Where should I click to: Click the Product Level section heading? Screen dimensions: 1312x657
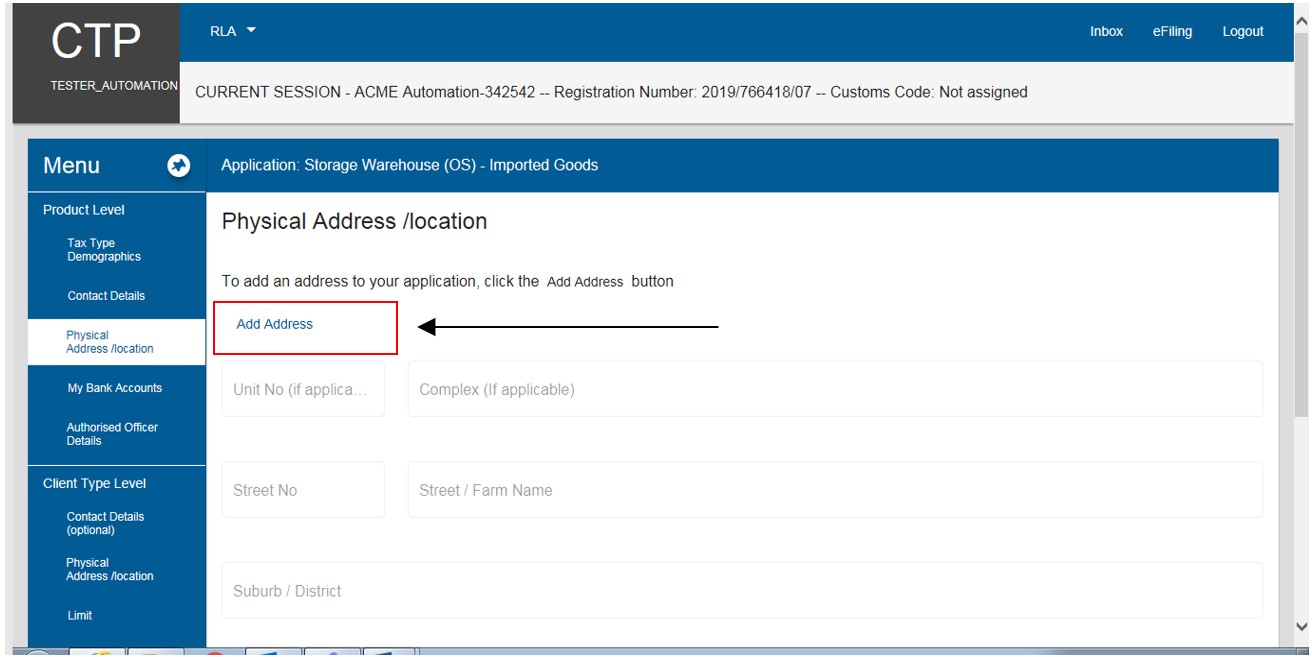(x=84, y=210)
